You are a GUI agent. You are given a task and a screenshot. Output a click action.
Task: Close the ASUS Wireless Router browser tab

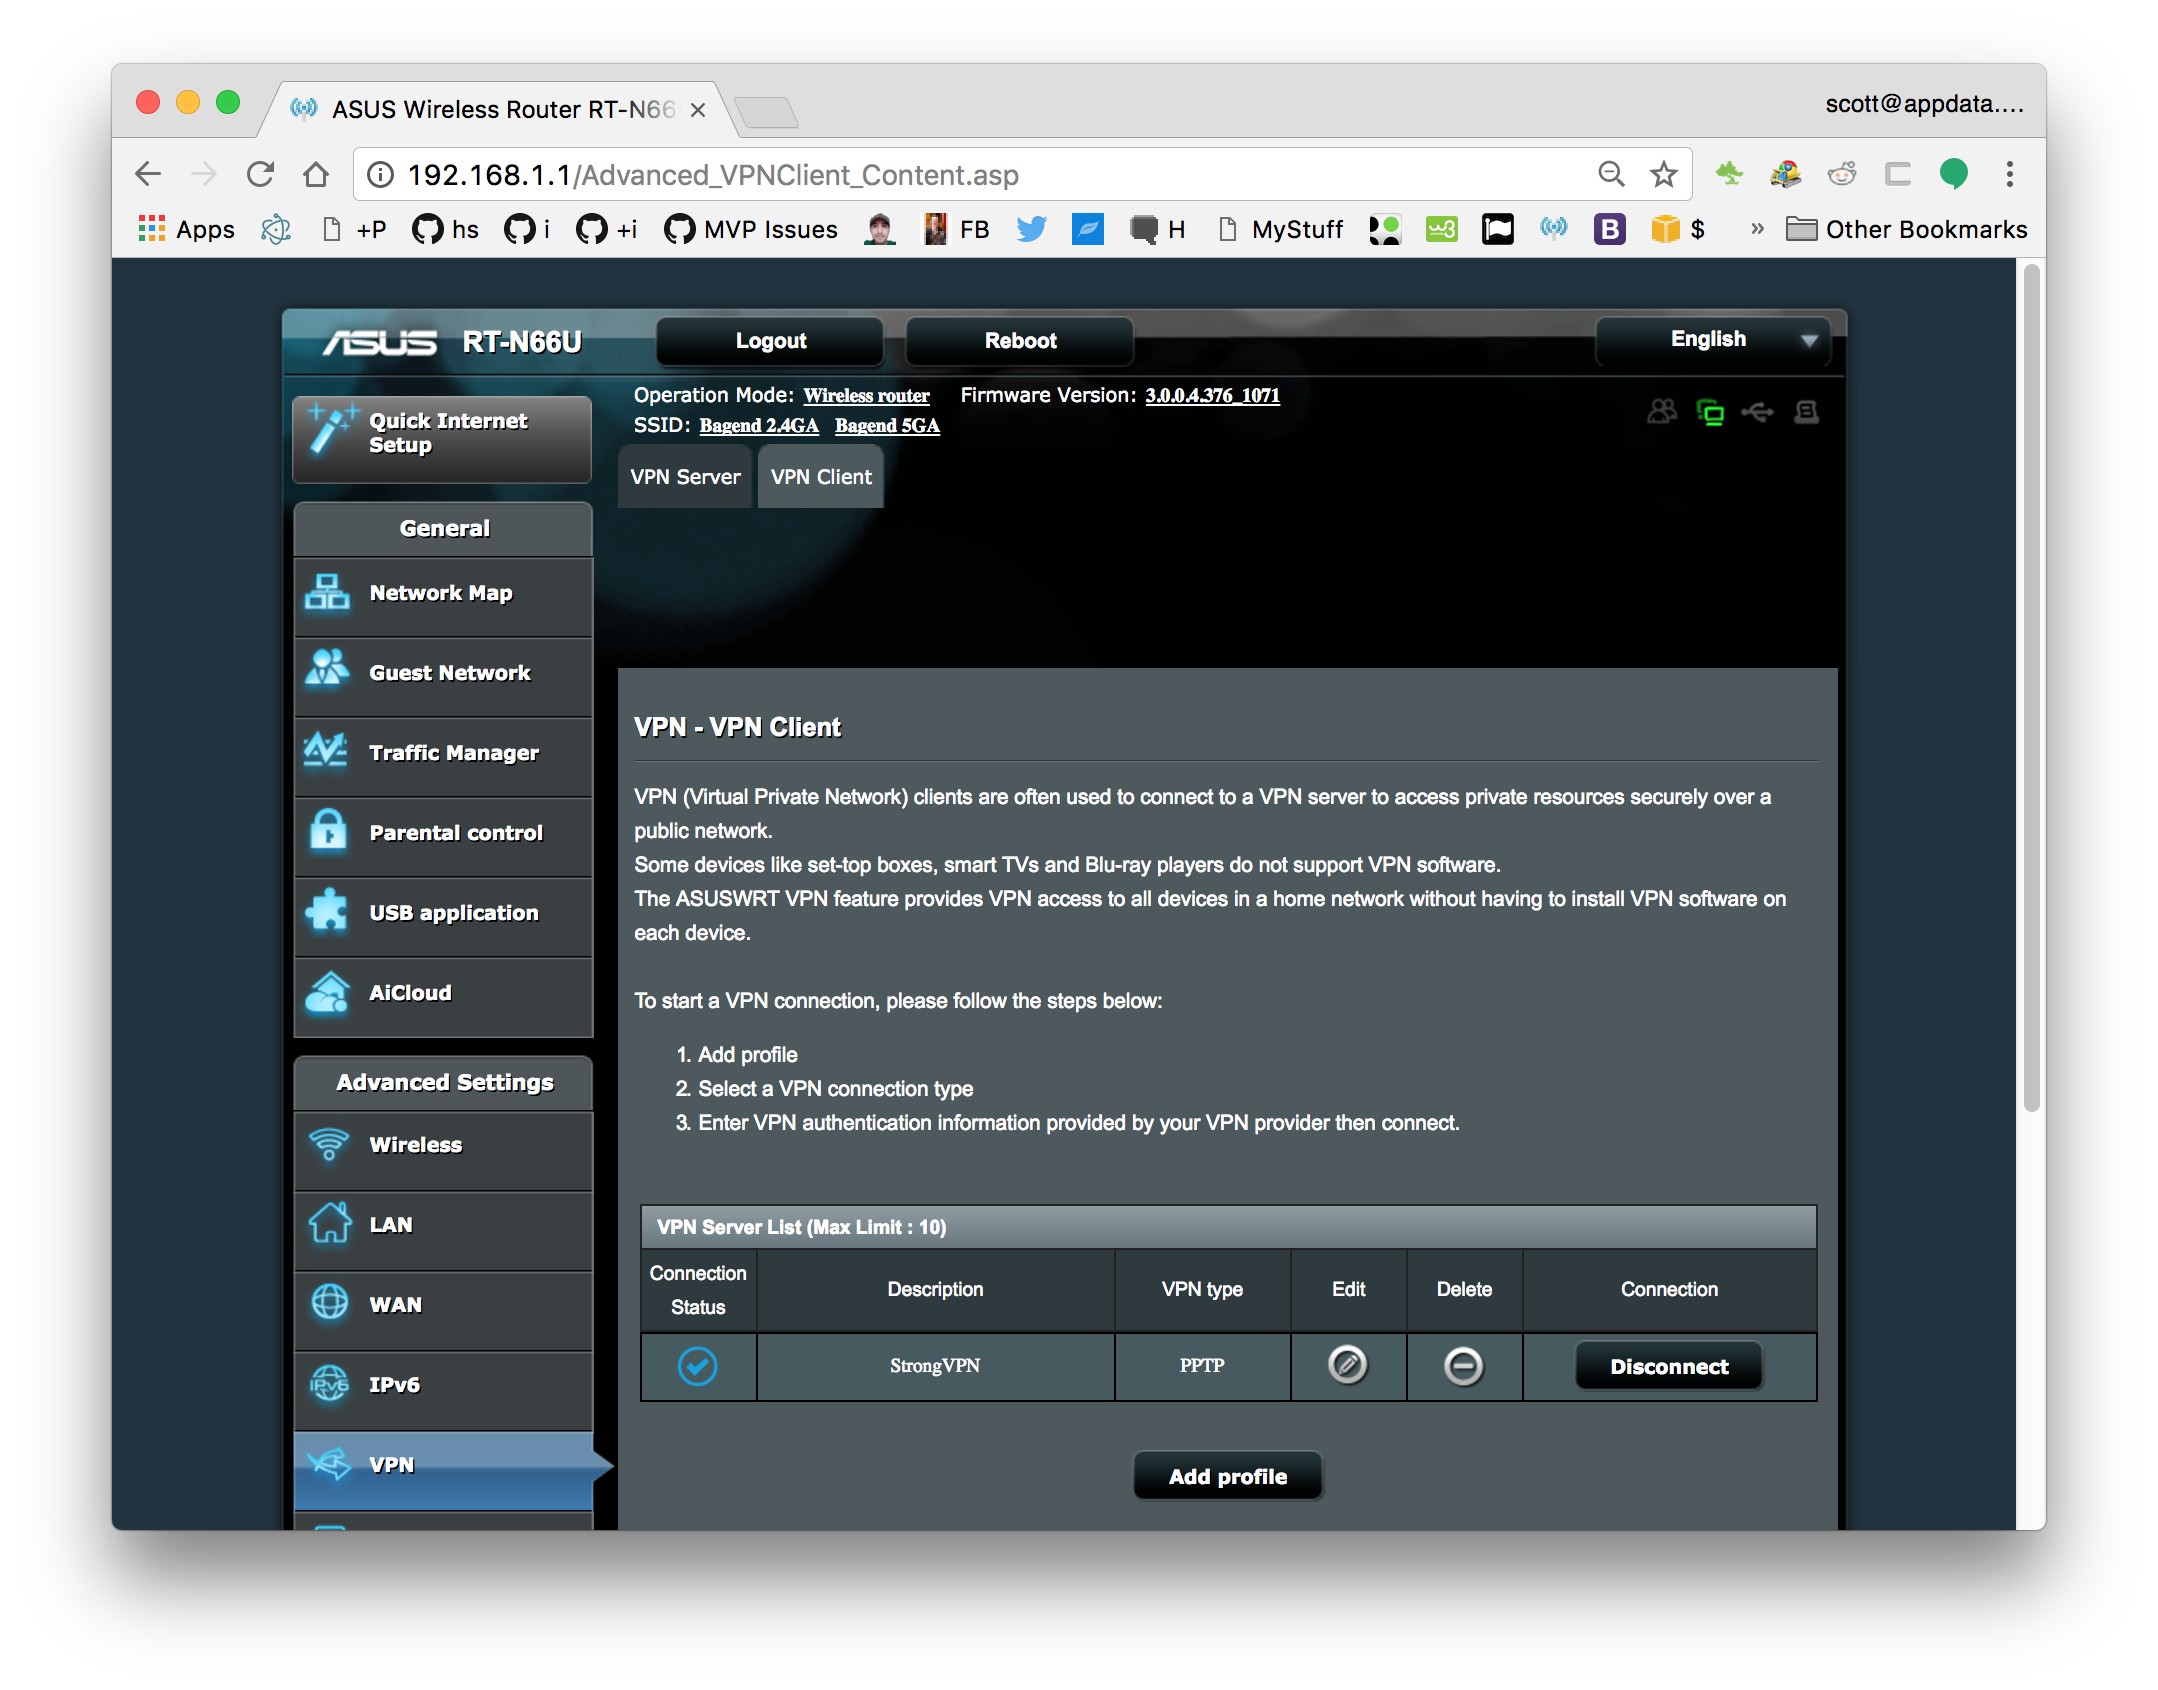pyautogui.click(x=698, y=110)
